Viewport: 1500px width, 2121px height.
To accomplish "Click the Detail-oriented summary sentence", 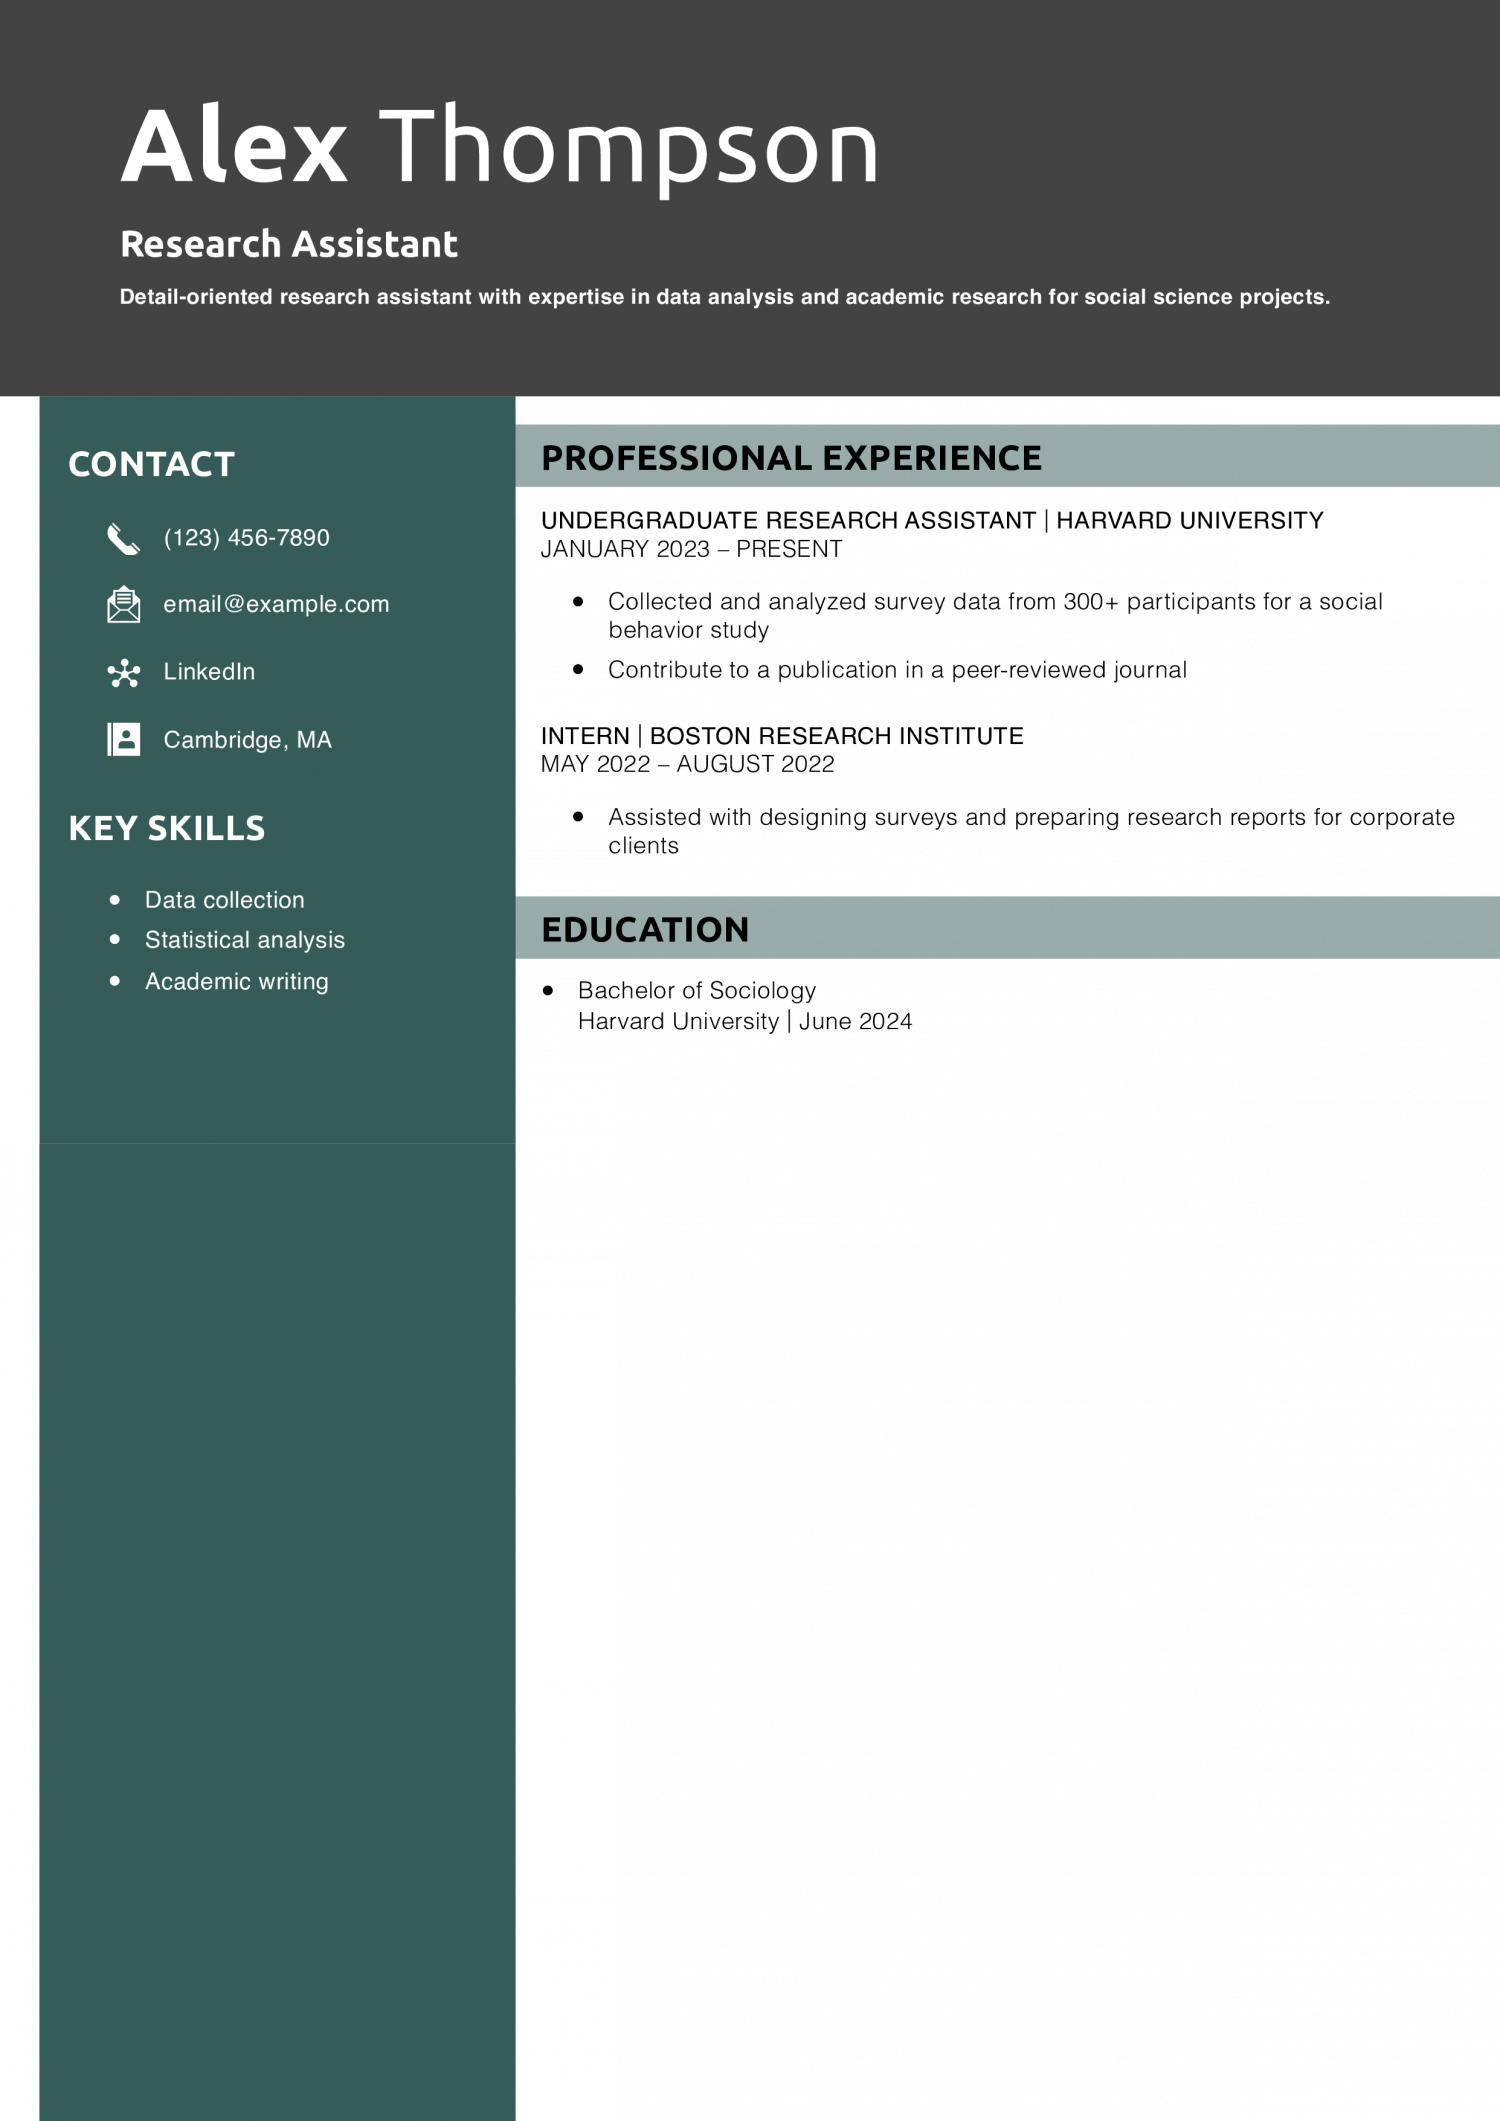I will (x=725, y=297).
